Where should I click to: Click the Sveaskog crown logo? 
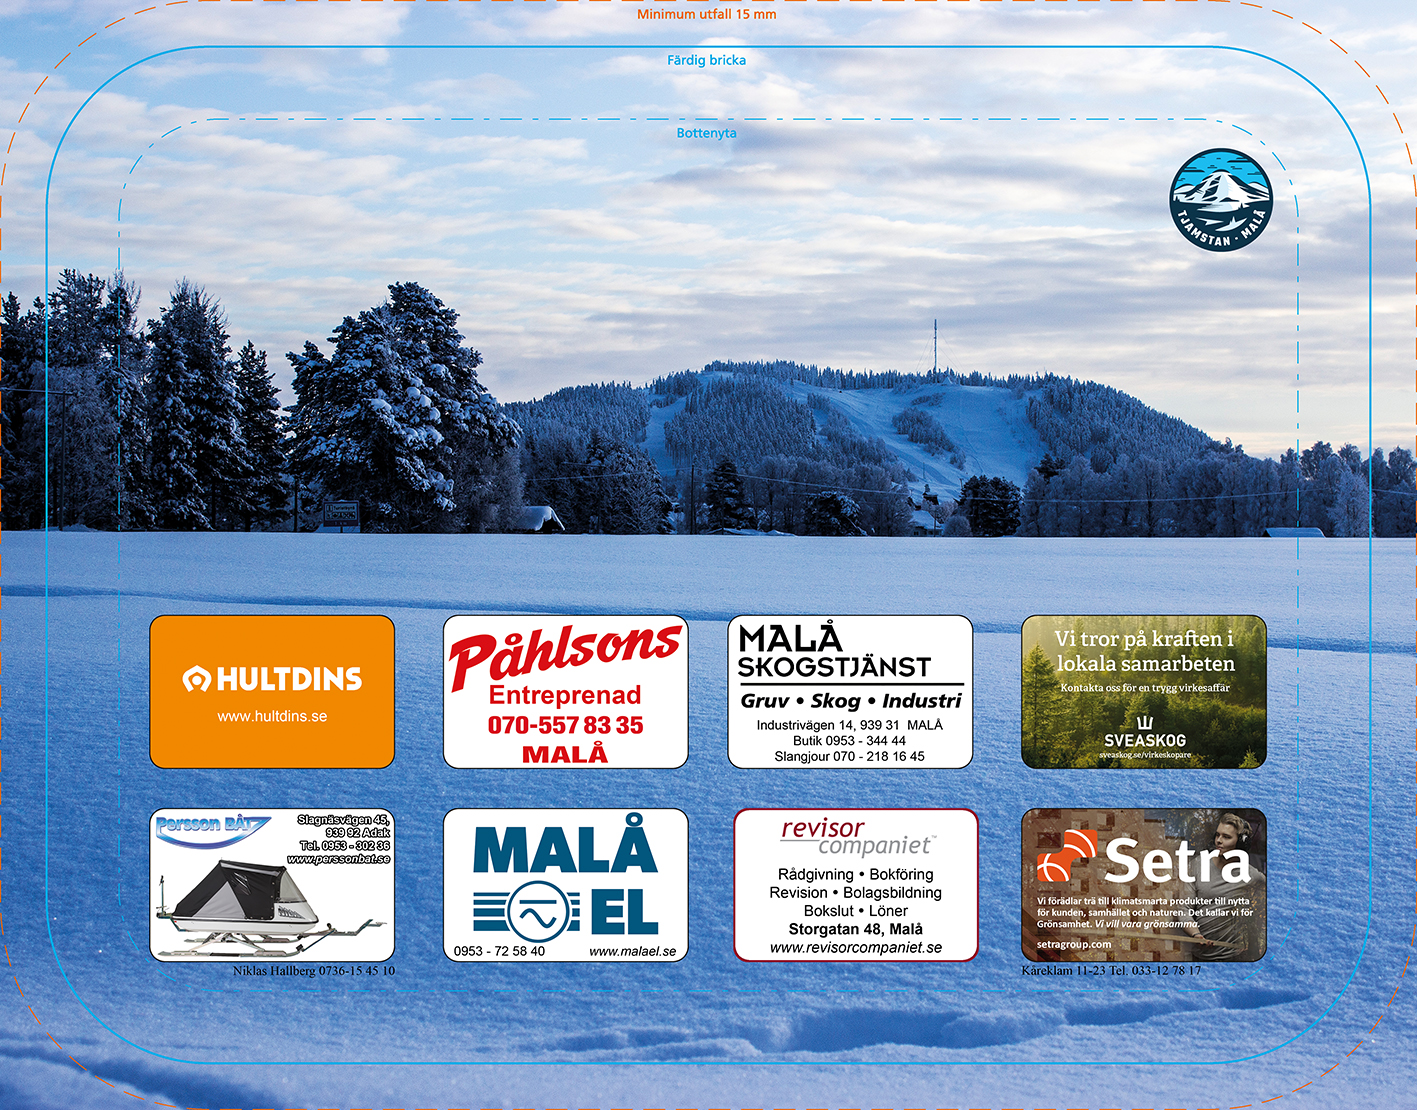(x=1145, y=722)
